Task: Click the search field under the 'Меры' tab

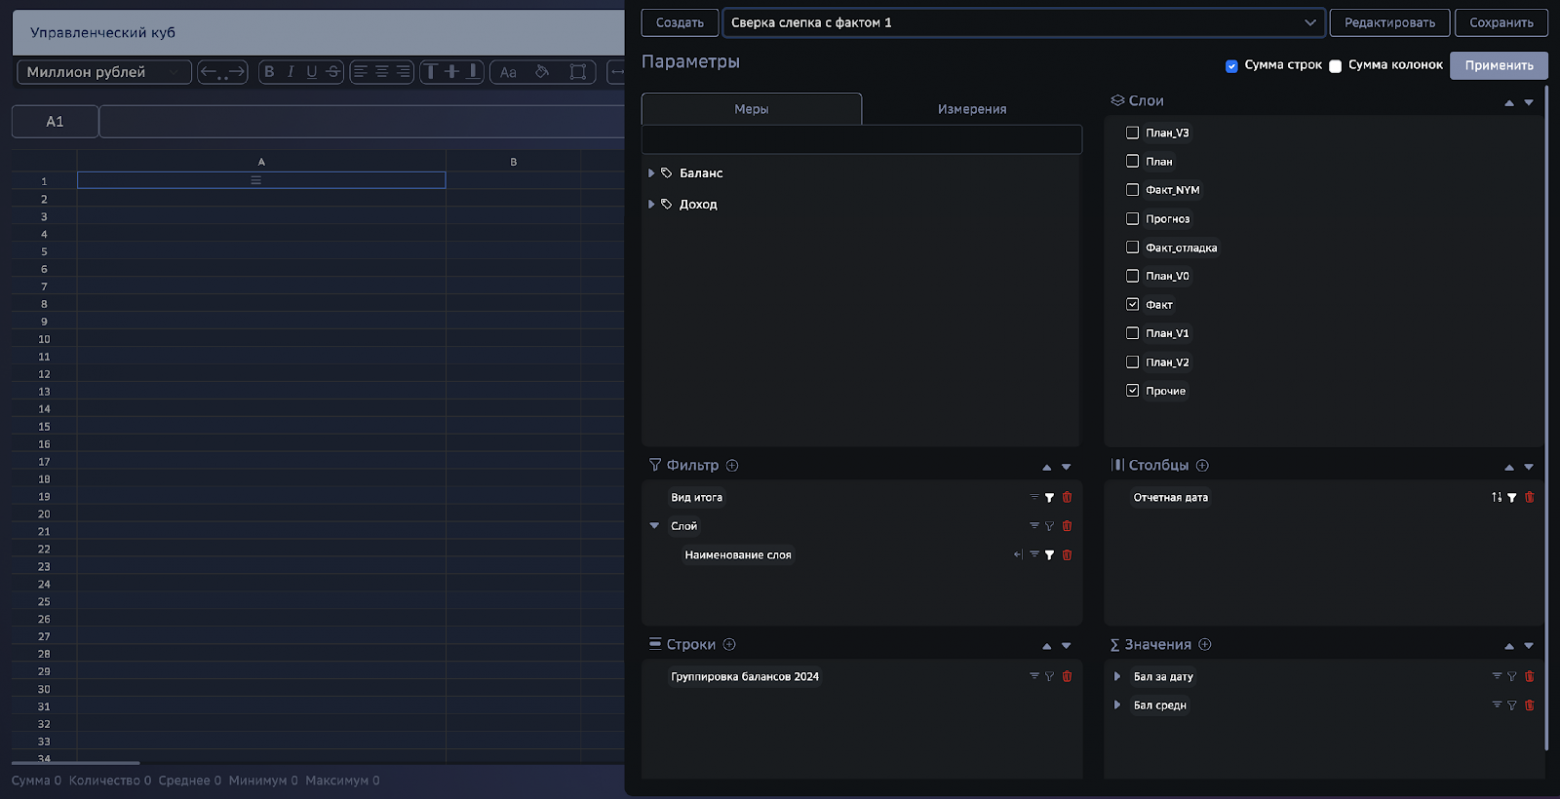Action: point(861,140)
